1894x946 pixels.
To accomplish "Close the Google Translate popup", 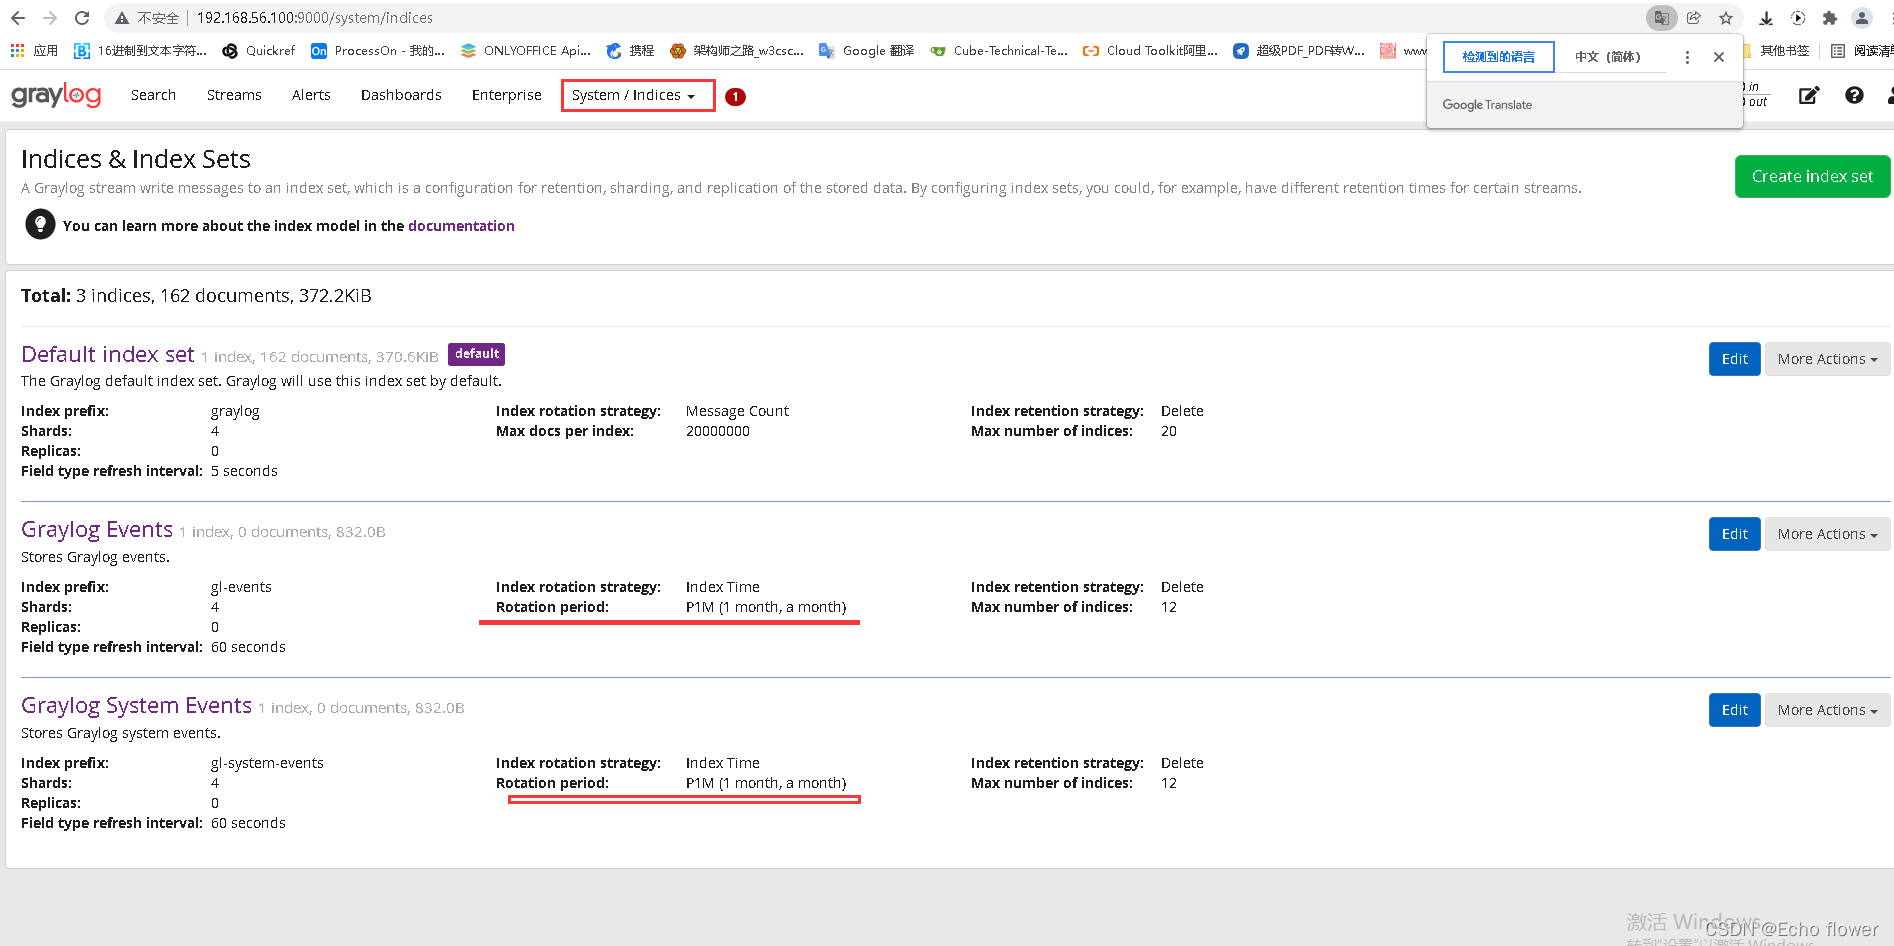I will click(1719, 57).
